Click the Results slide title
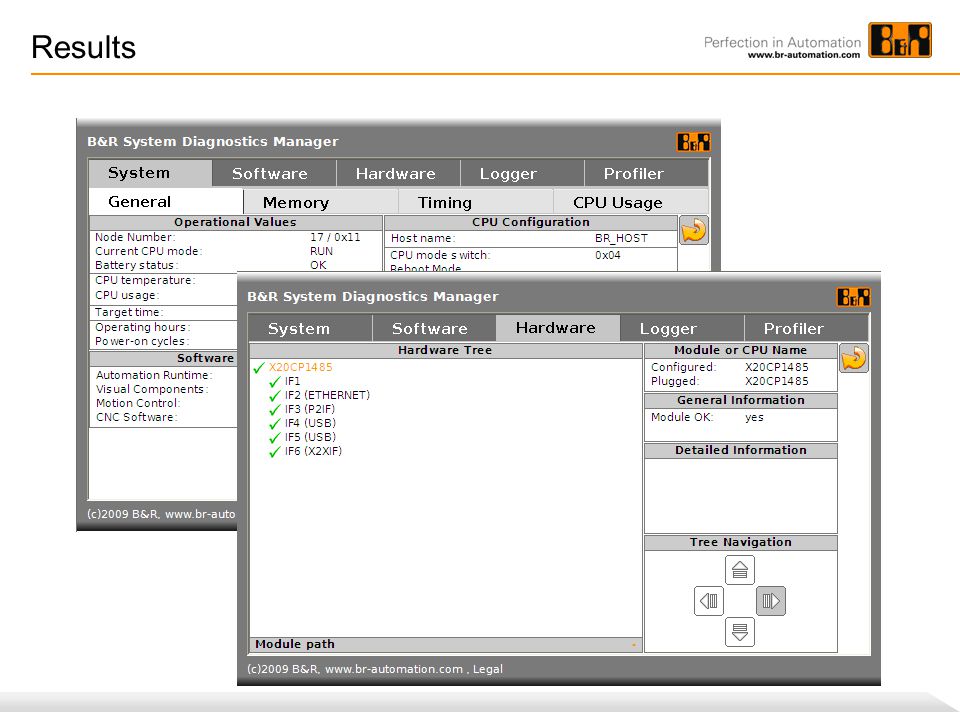This screenshot has width=960, height=720. 83,47
